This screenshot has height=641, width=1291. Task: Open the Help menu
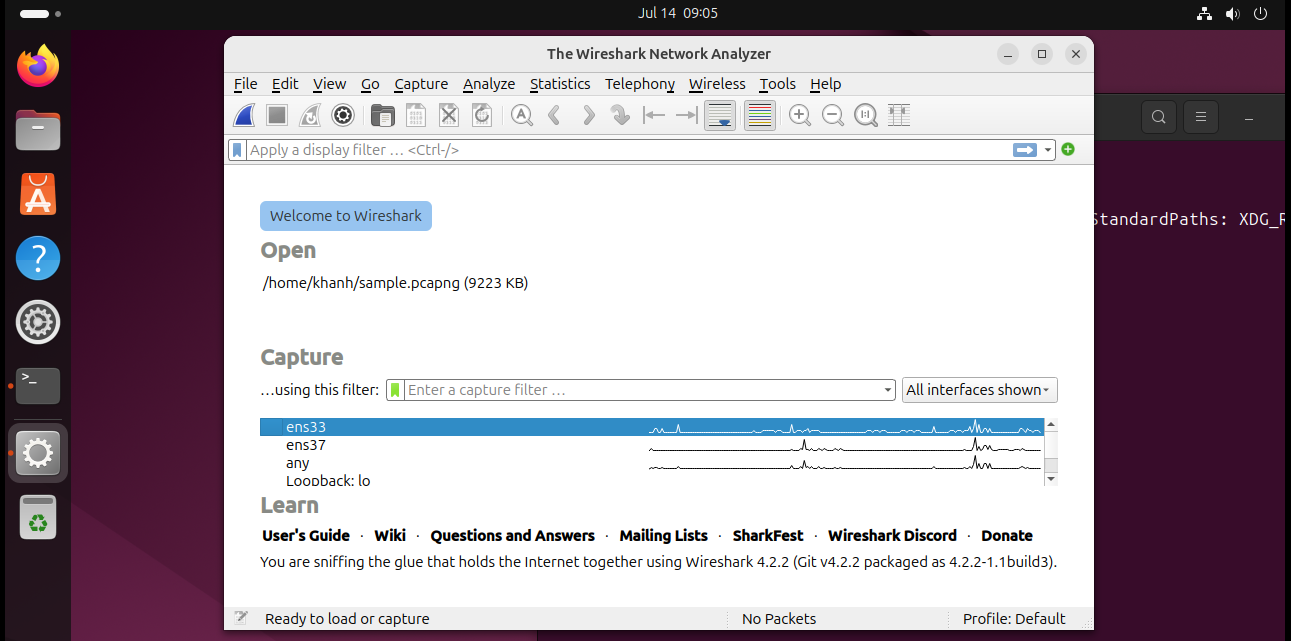[x=825, y=84]
